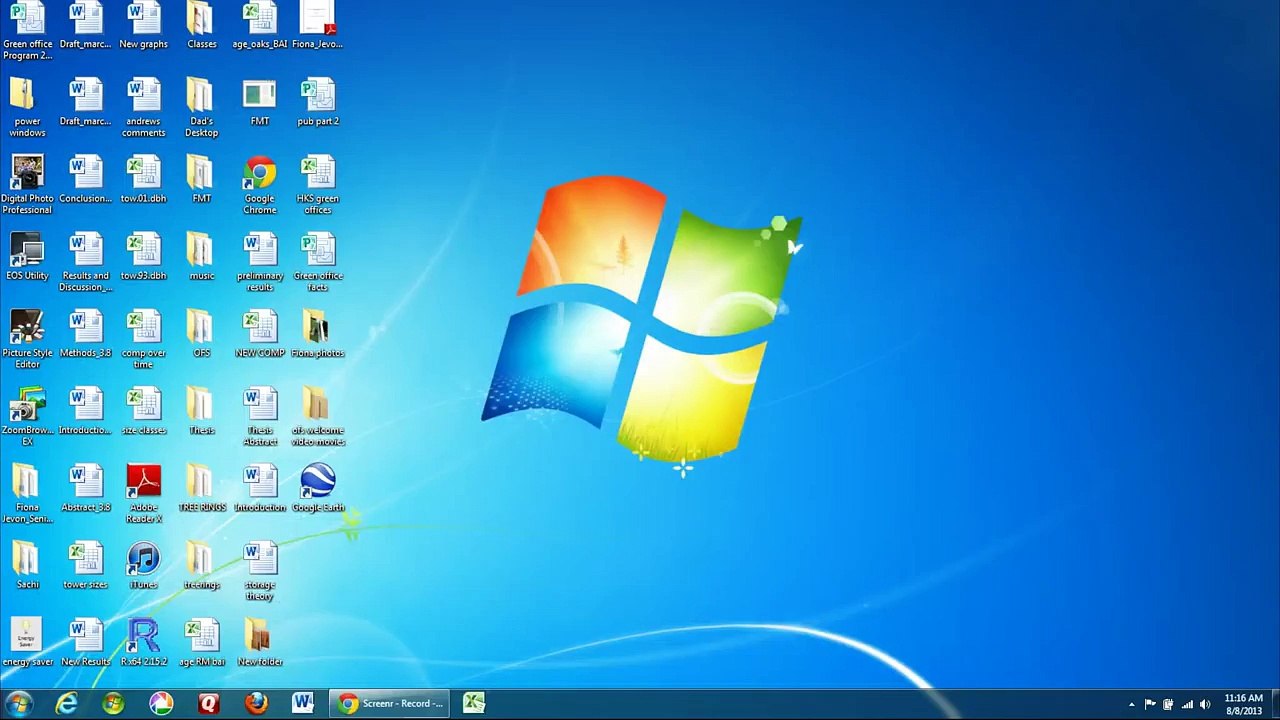The height and width of the screenshot is (720, 1280).
Task: Show hidden system tray icons
Action: coord(1131,704)
